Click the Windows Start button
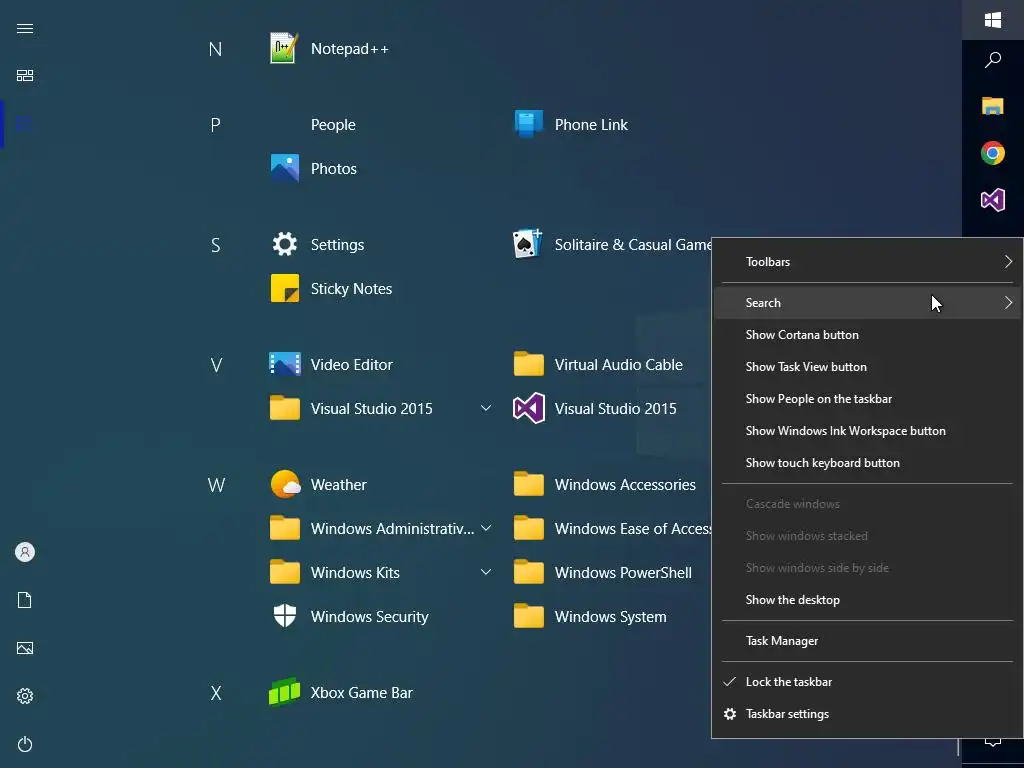 coord(993,20)
